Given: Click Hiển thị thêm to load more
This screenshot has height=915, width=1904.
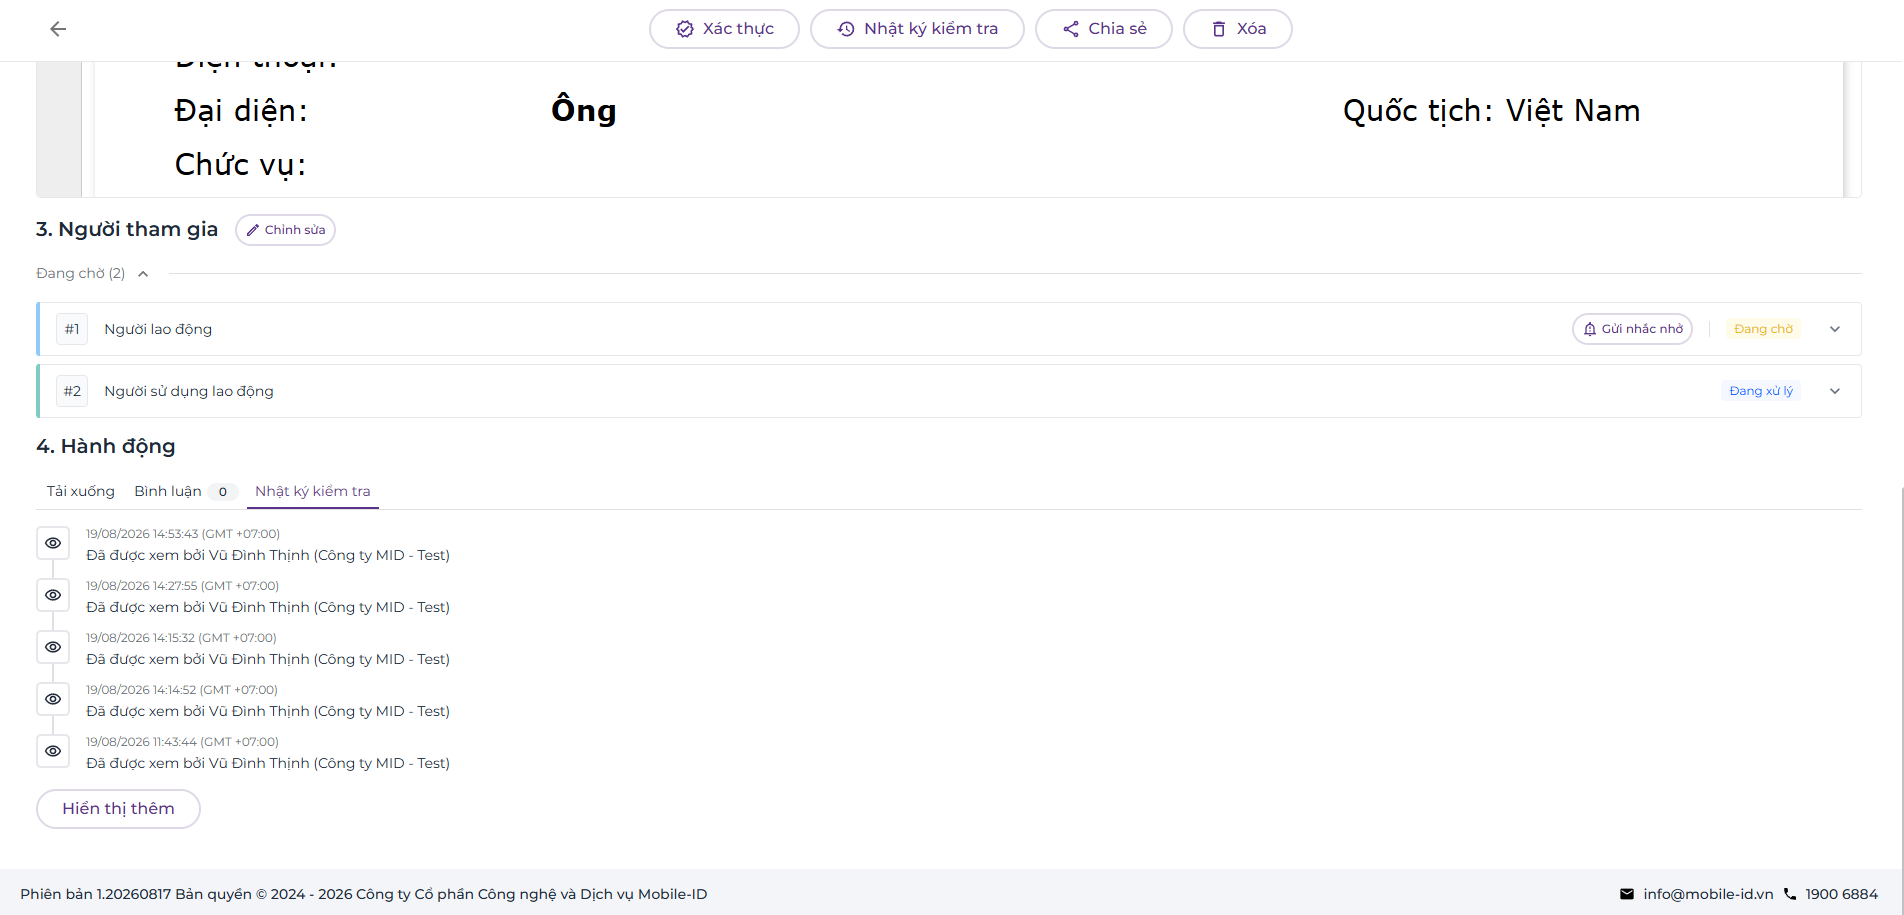Looking at the screenshot, I should click(x=118, y=809).
